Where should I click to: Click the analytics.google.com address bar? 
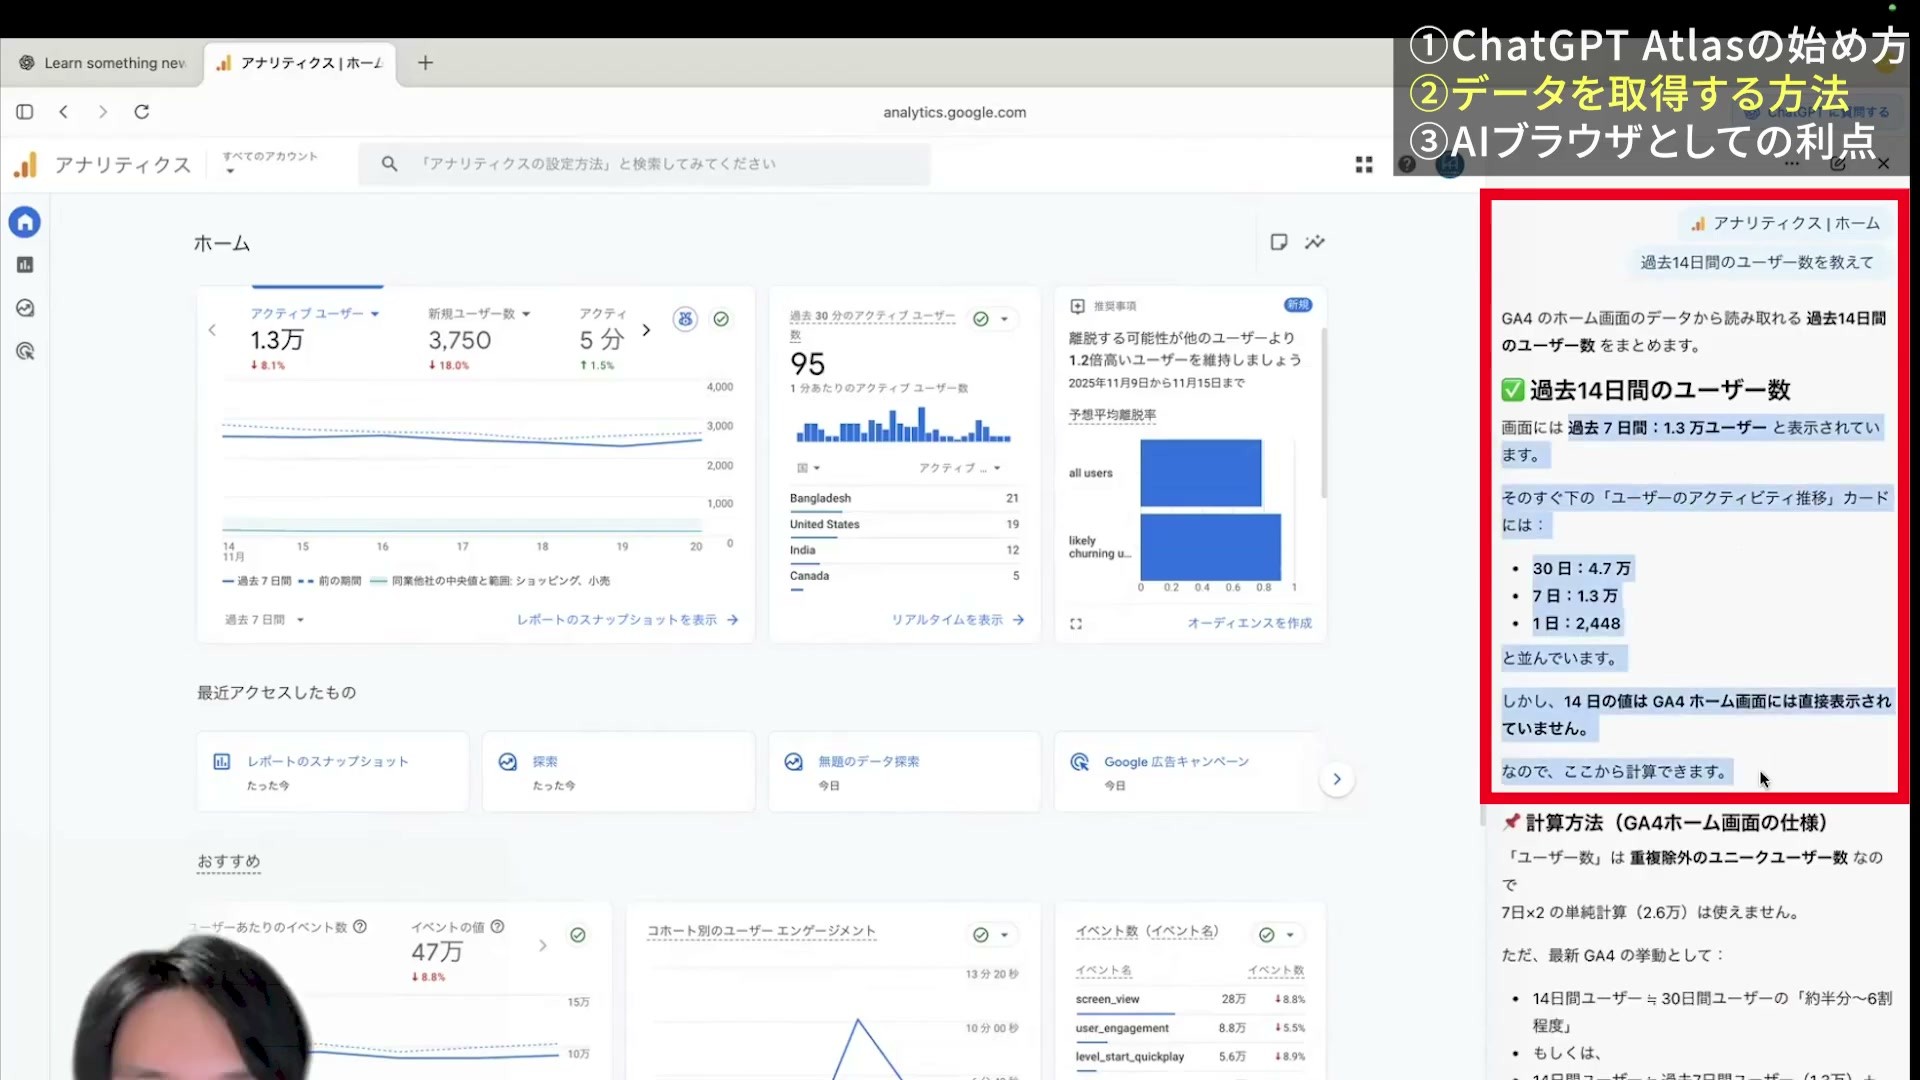click(954, 112)
